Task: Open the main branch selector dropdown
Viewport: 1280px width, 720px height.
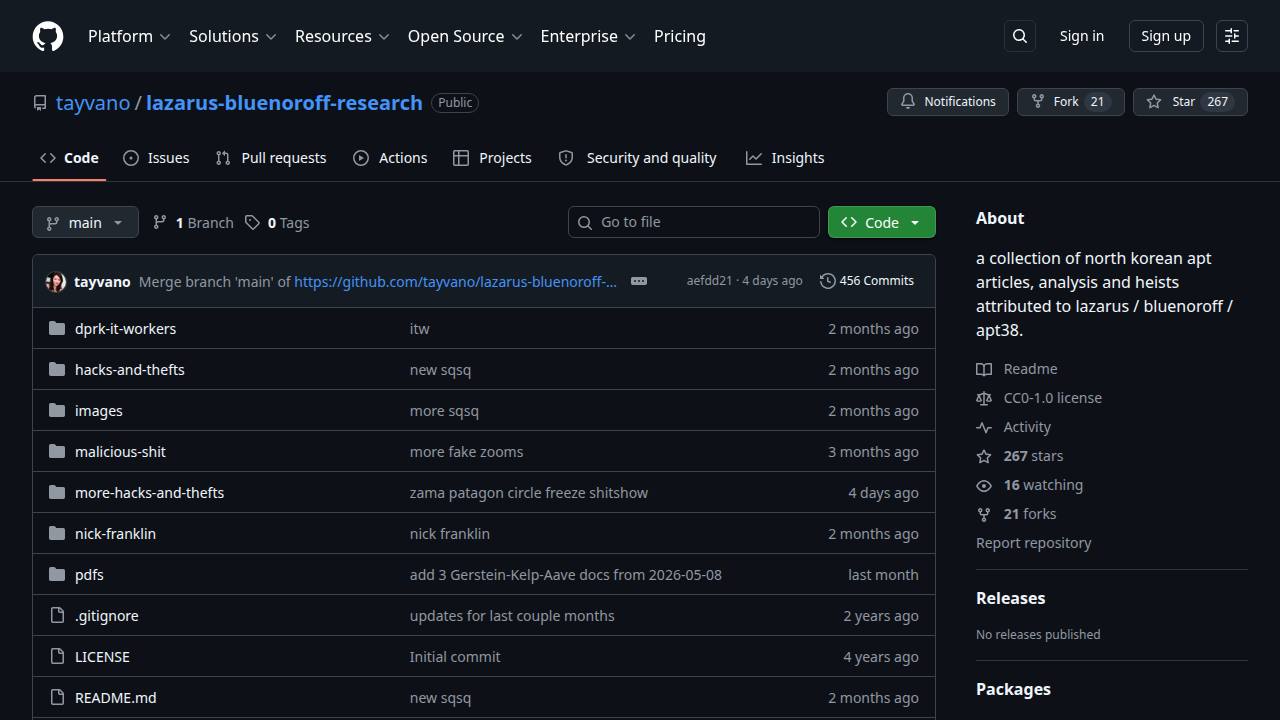Action: click(x=85, y=222)
